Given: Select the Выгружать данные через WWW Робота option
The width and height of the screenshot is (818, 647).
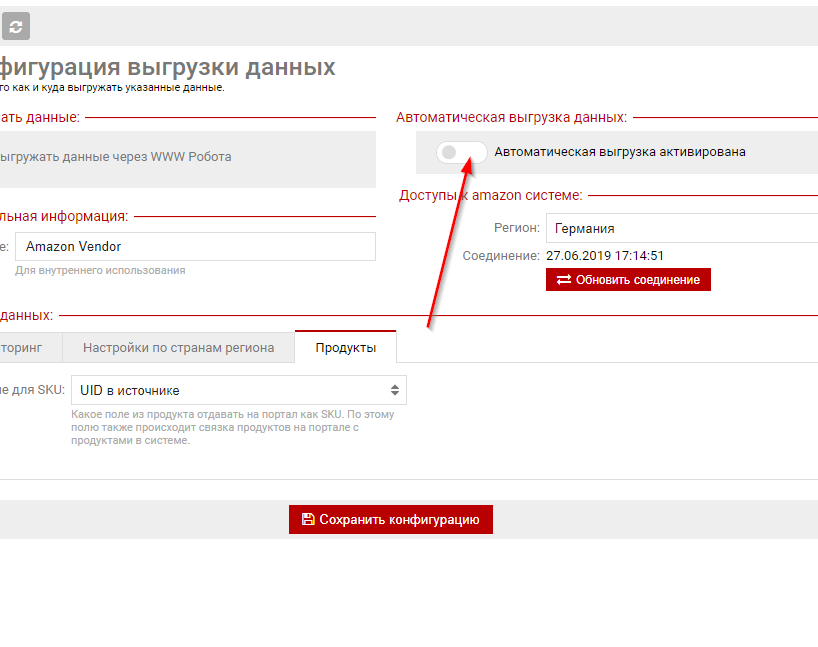Looking at the screenshot, I should coord(115,157).
